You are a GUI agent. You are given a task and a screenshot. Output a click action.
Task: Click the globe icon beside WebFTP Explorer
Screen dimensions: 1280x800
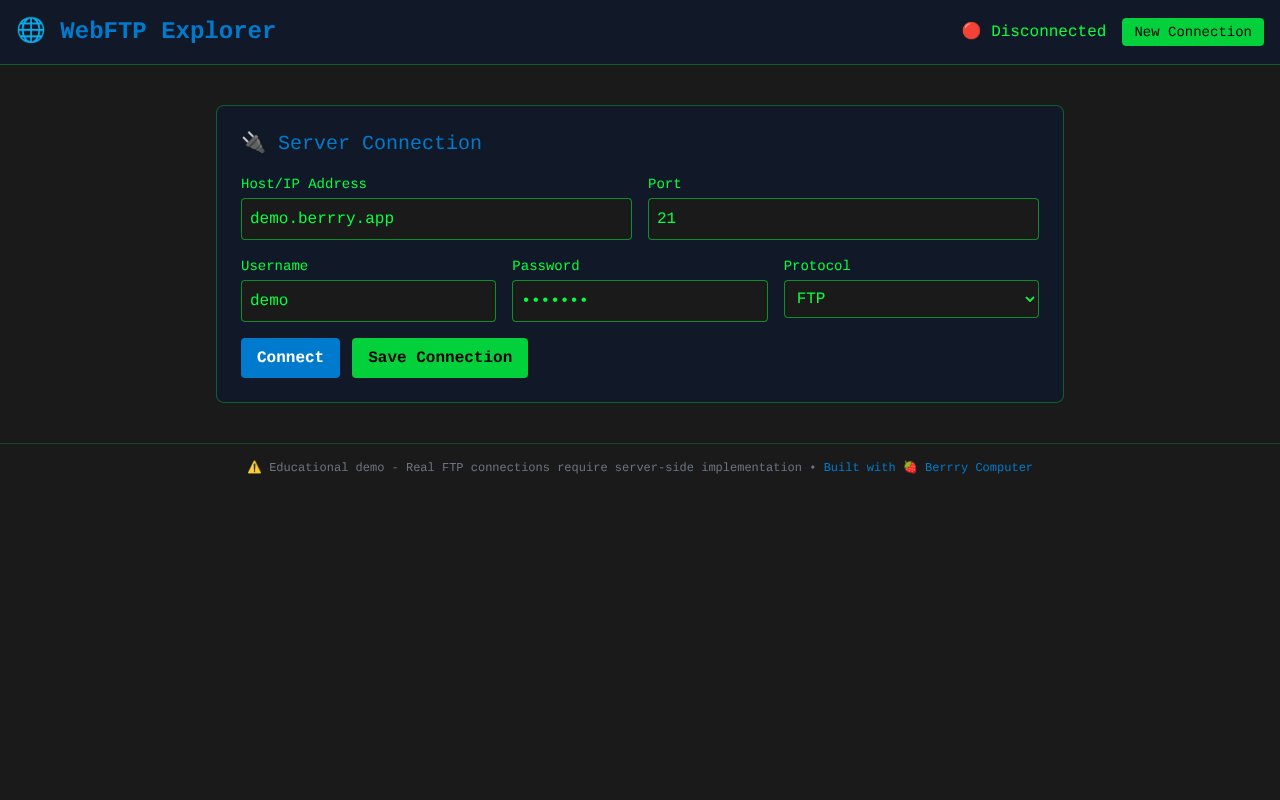30,30
